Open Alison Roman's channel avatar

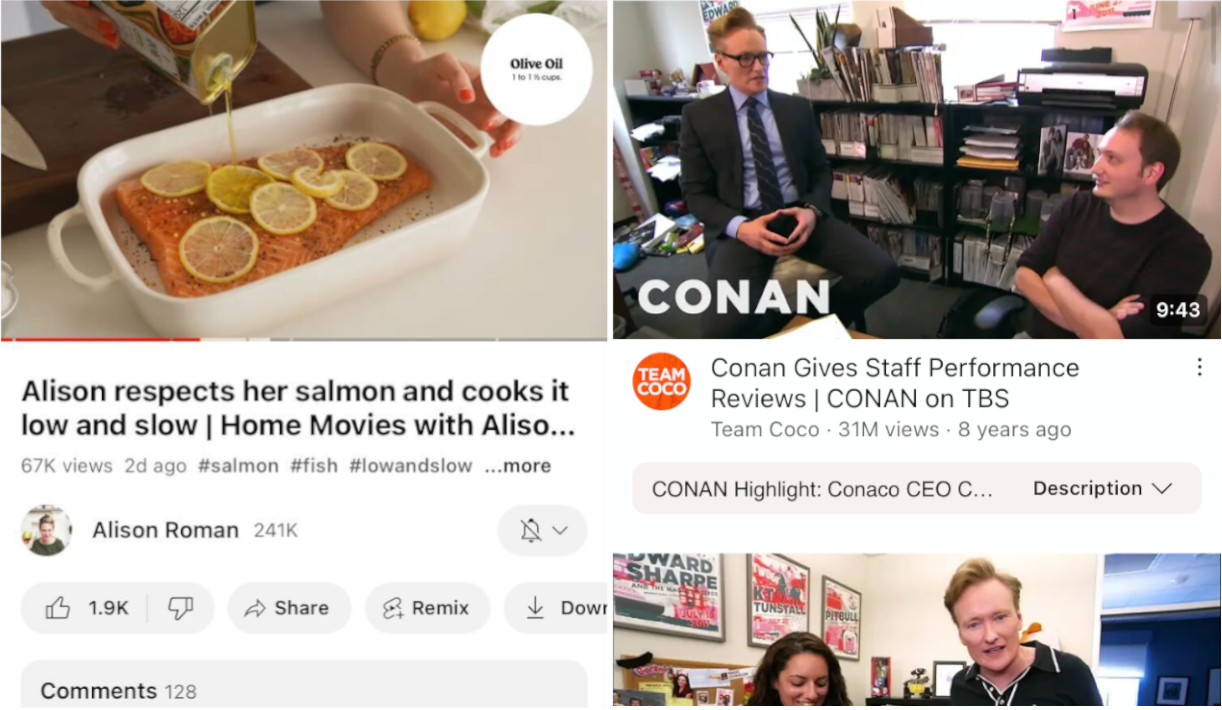point(47,530)
